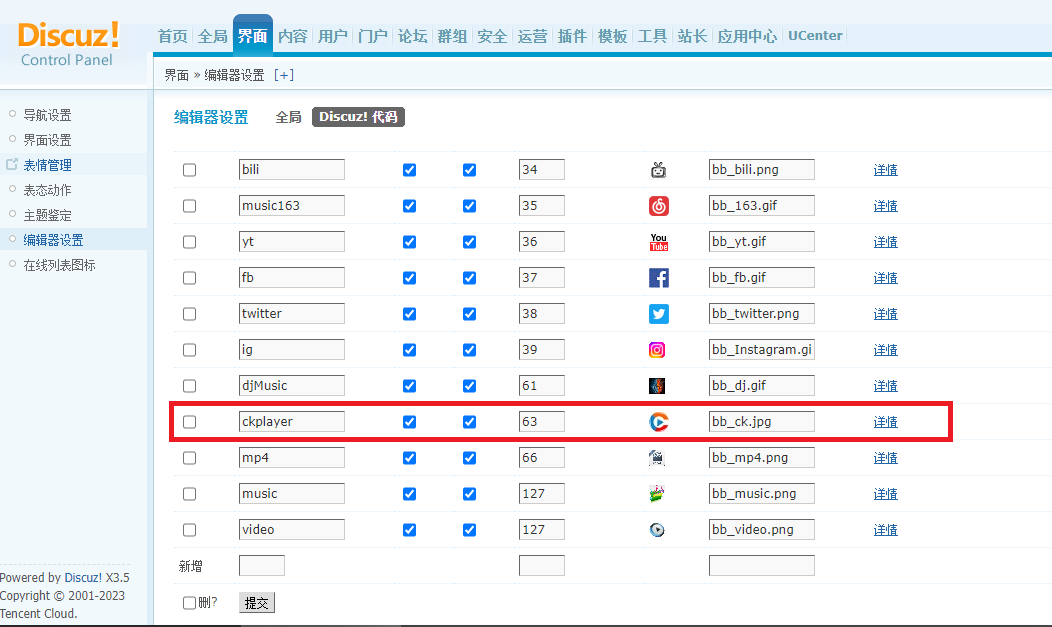Open the 论坛 top menu tab
The width and height of the screenshot is (1052, 627).
click(x=412, y=36)
